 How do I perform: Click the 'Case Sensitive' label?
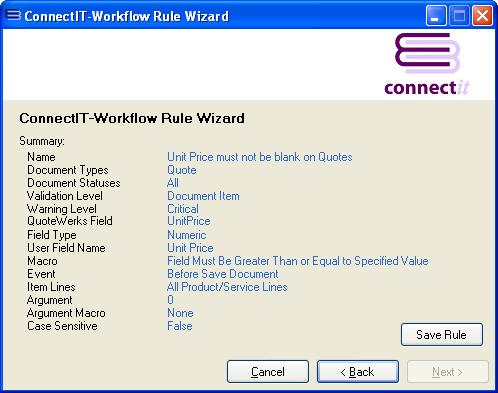click(x=62, y=326)
